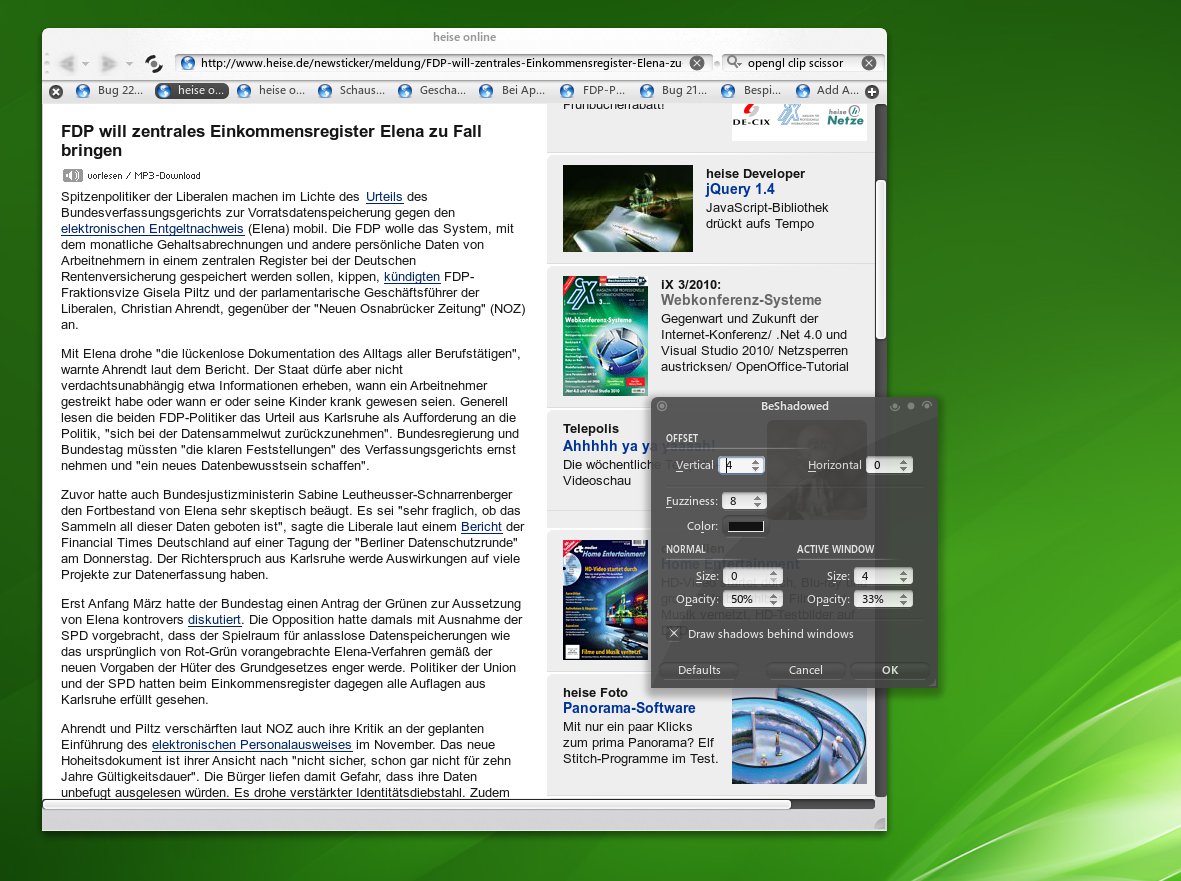Go forward using the browser forward arrow
Screen dimensions: 1181x881
click(108, 63)
